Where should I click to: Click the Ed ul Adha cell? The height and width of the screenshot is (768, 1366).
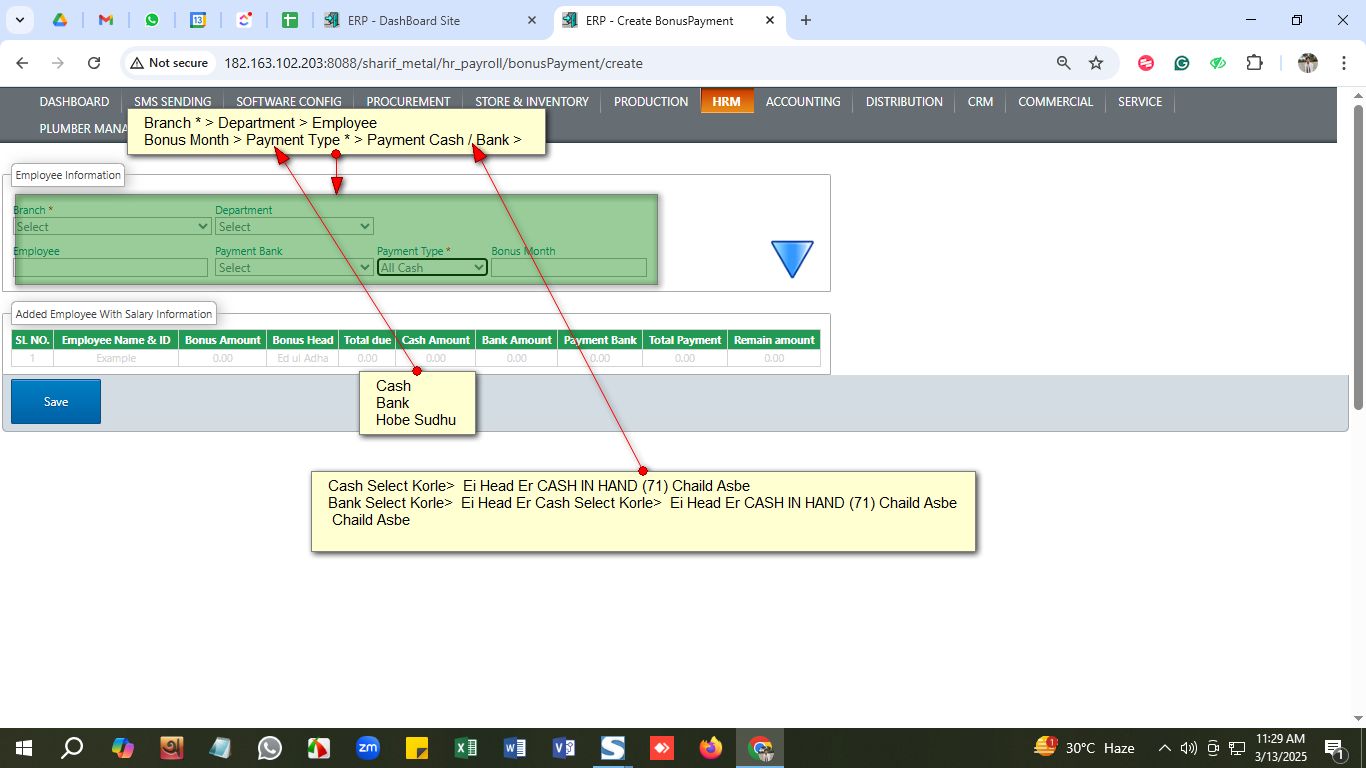coord(302,358)
